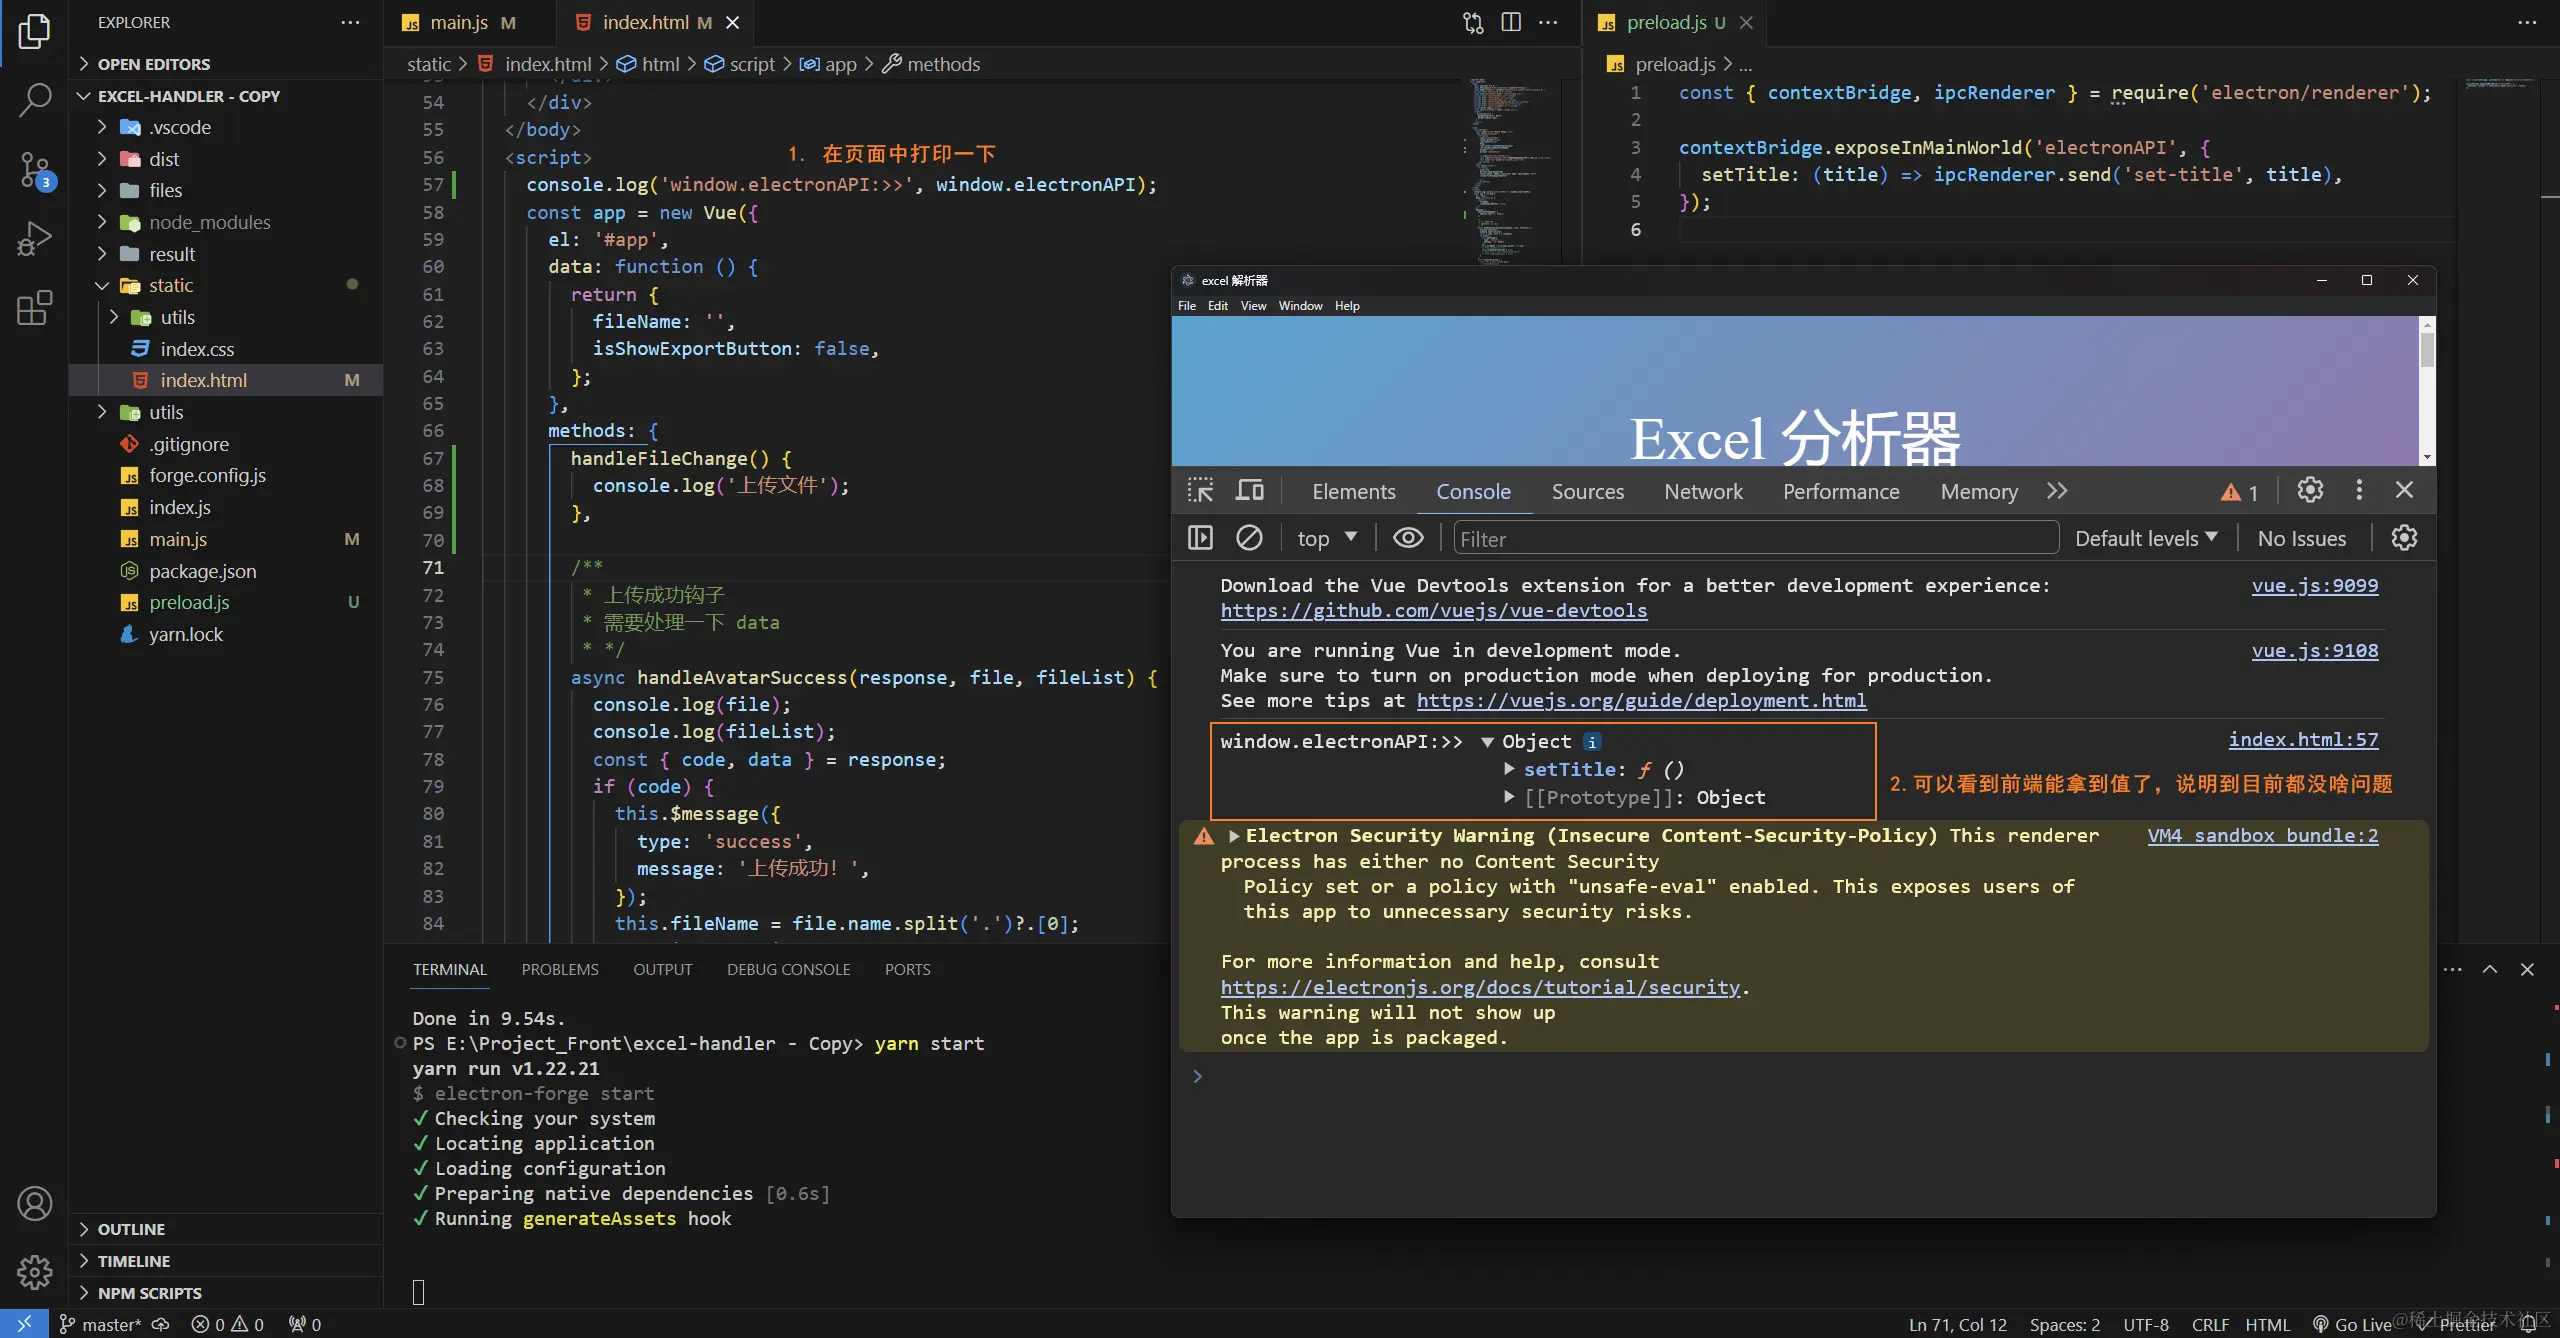Click the Open Changes compare icon
2560x1338 pixels.
1473,22
